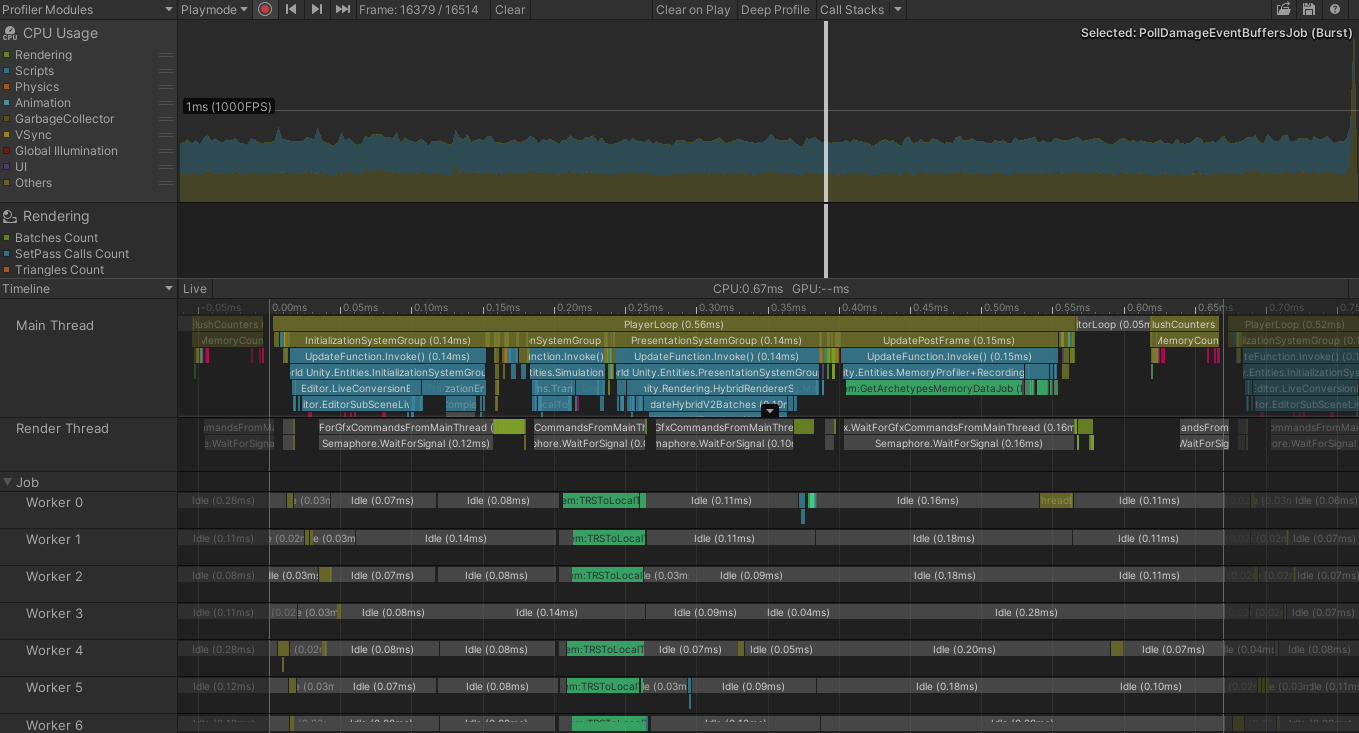Open the Playmode target dropdown
The image size is (1359, 733).
pos(214,9)
